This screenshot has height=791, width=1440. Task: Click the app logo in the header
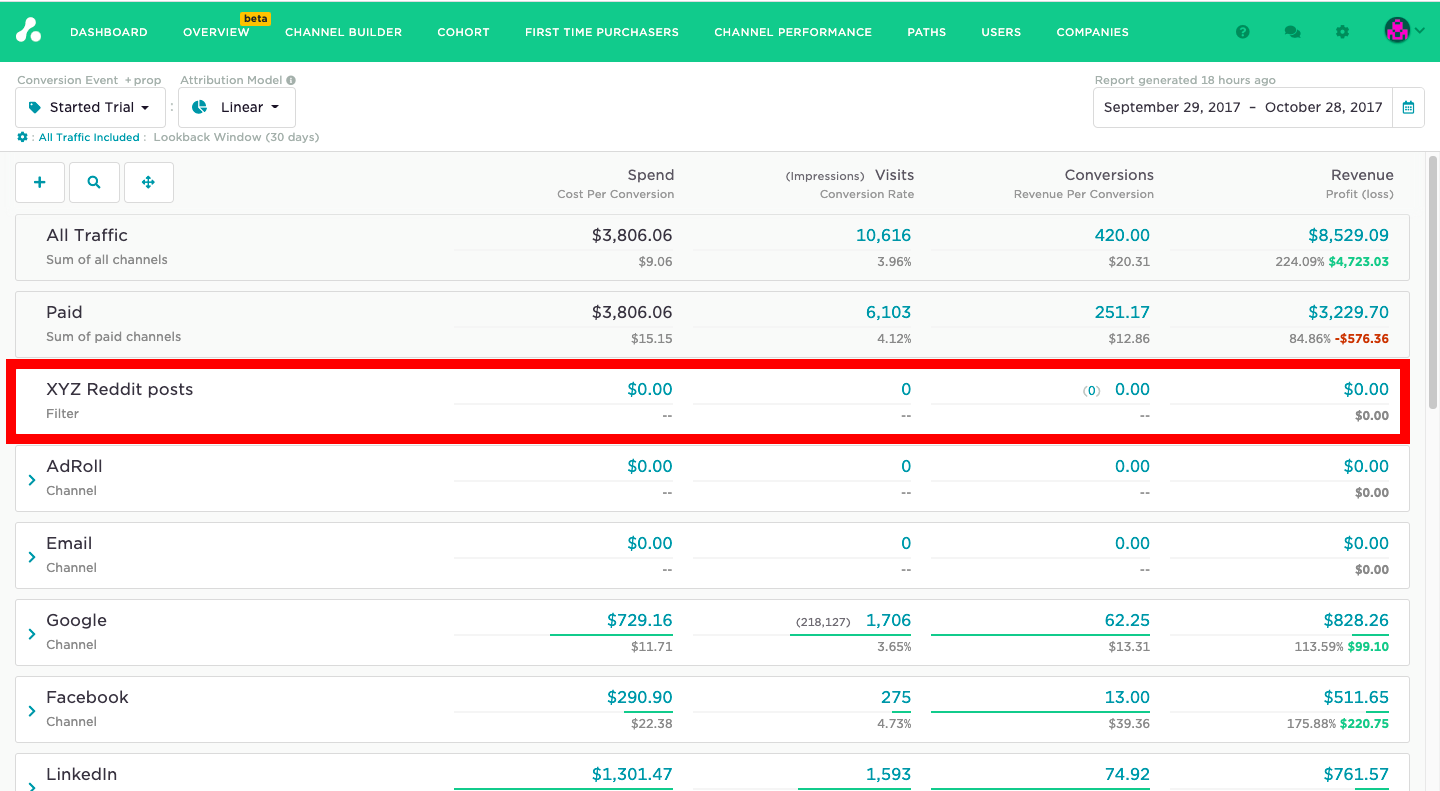coord(28,31)
